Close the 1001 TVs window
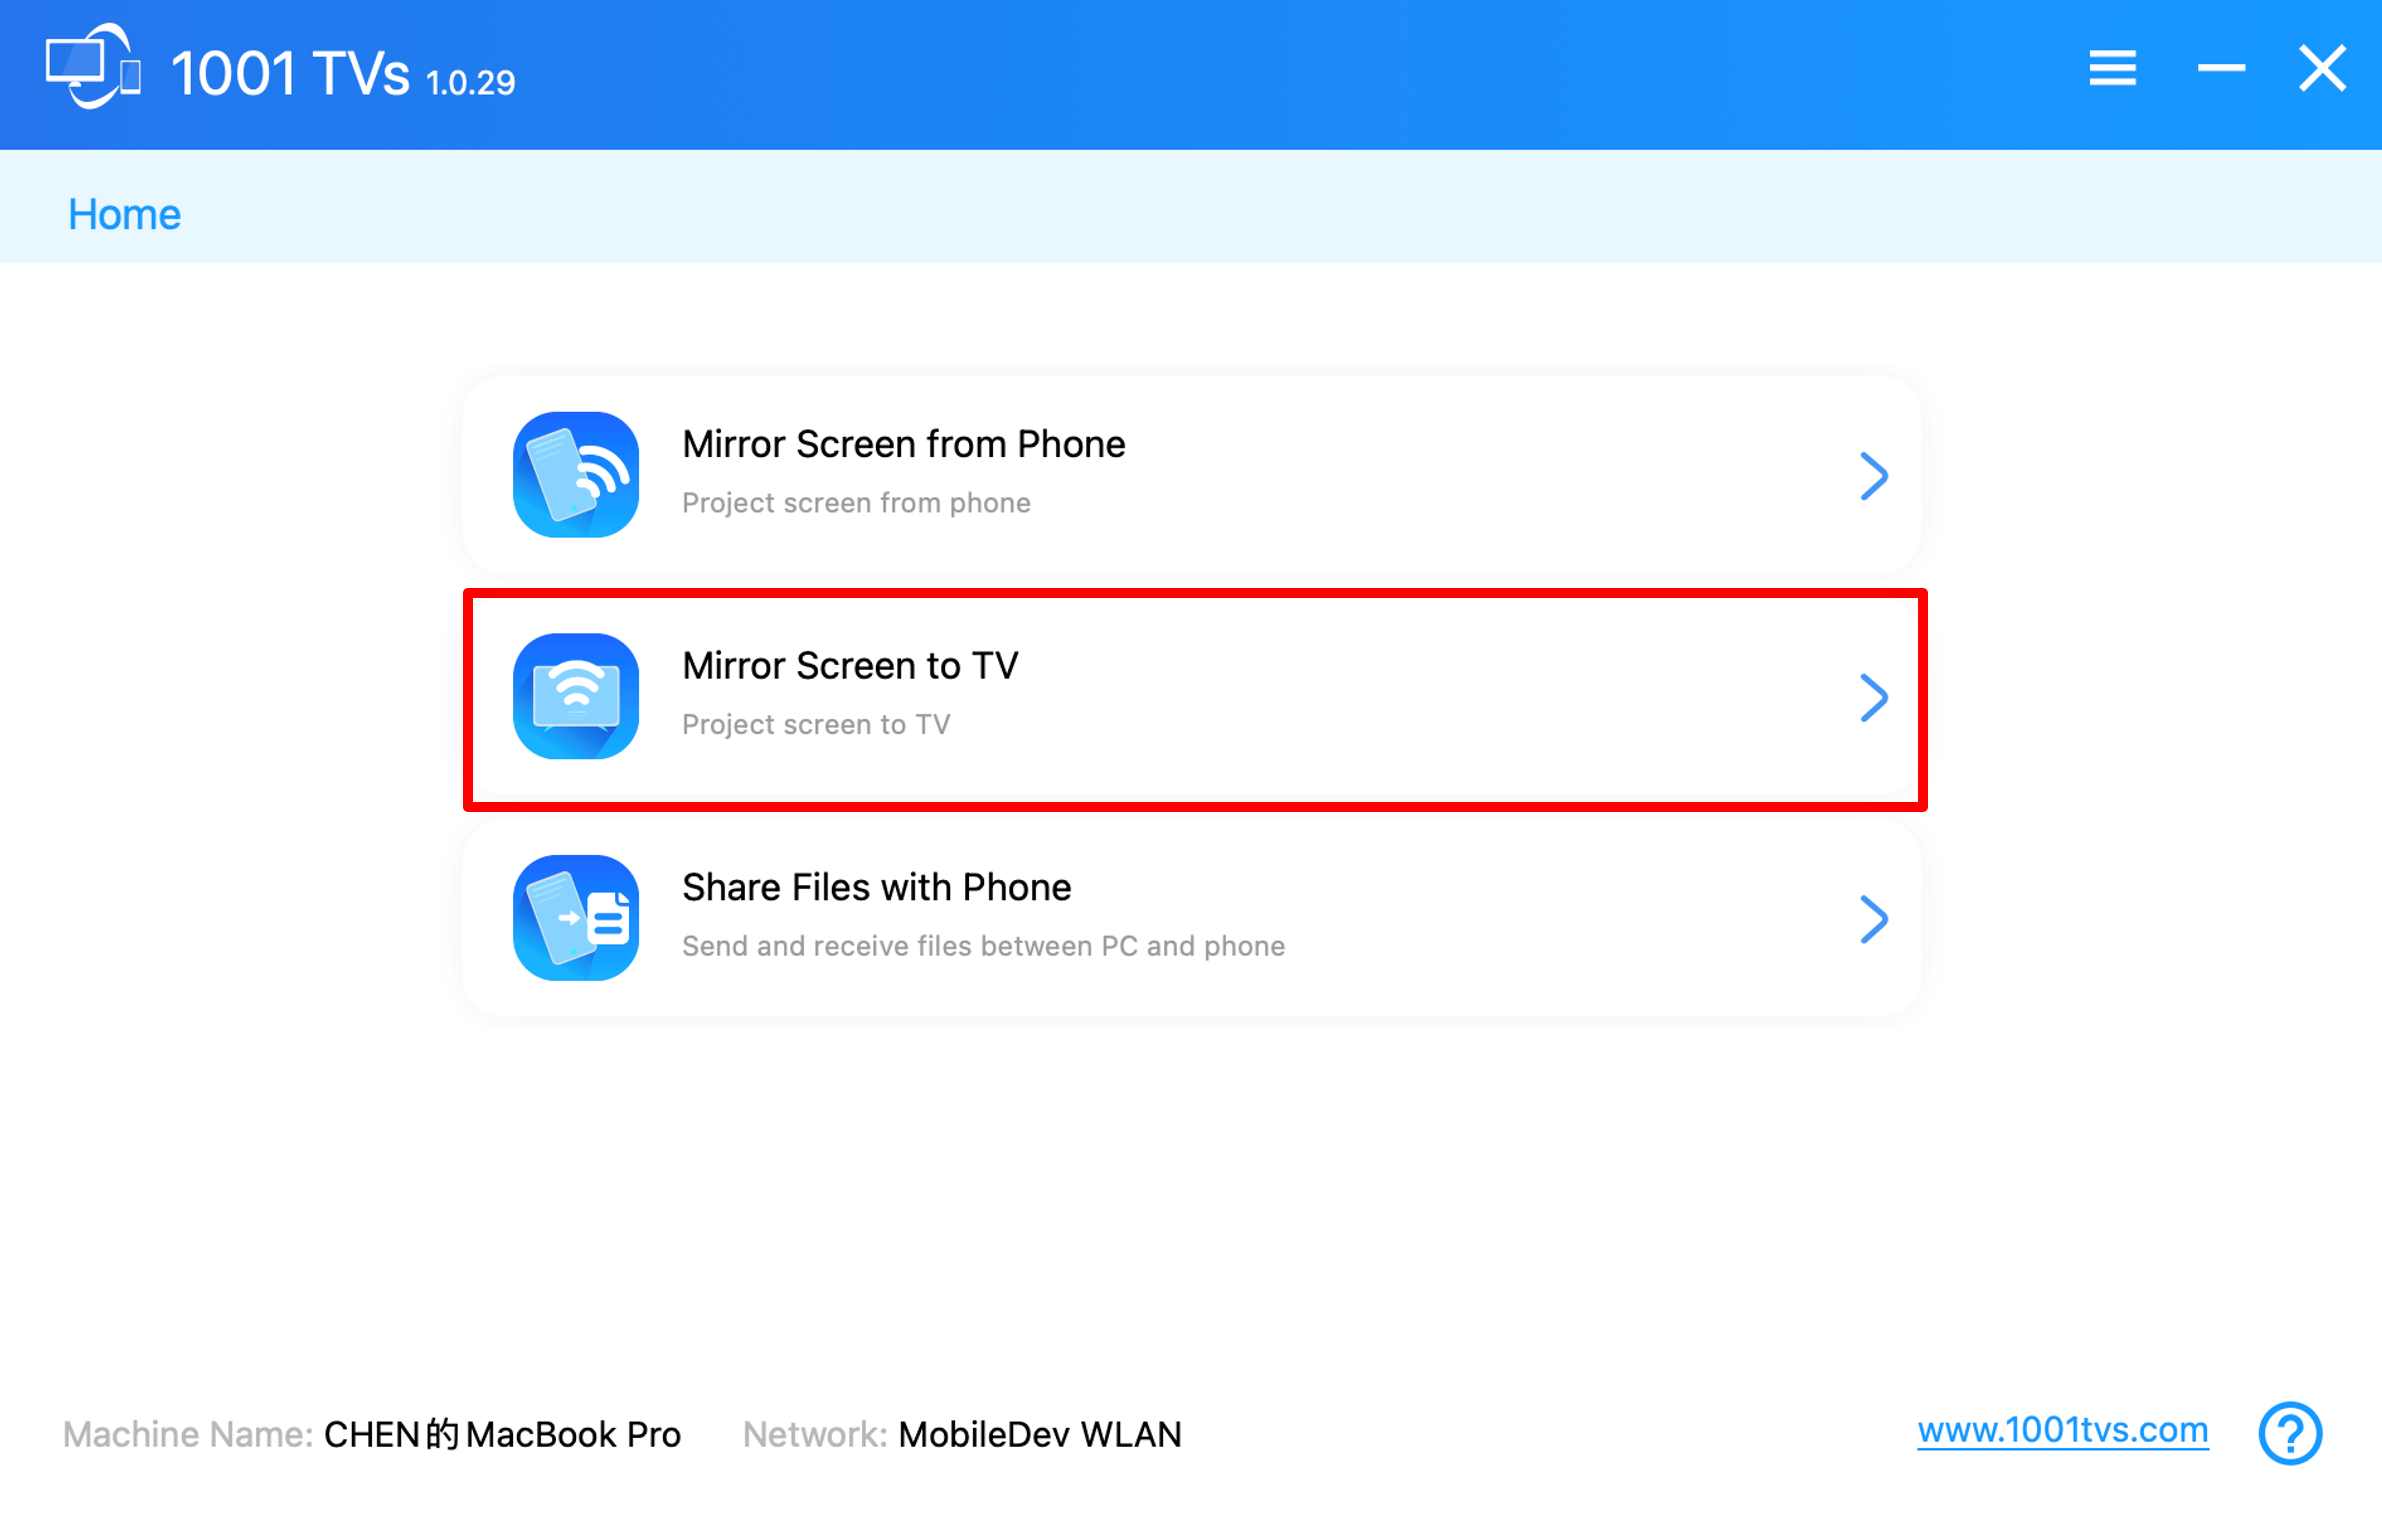Screen dimensions: 2382x1522 (2321, 69)
